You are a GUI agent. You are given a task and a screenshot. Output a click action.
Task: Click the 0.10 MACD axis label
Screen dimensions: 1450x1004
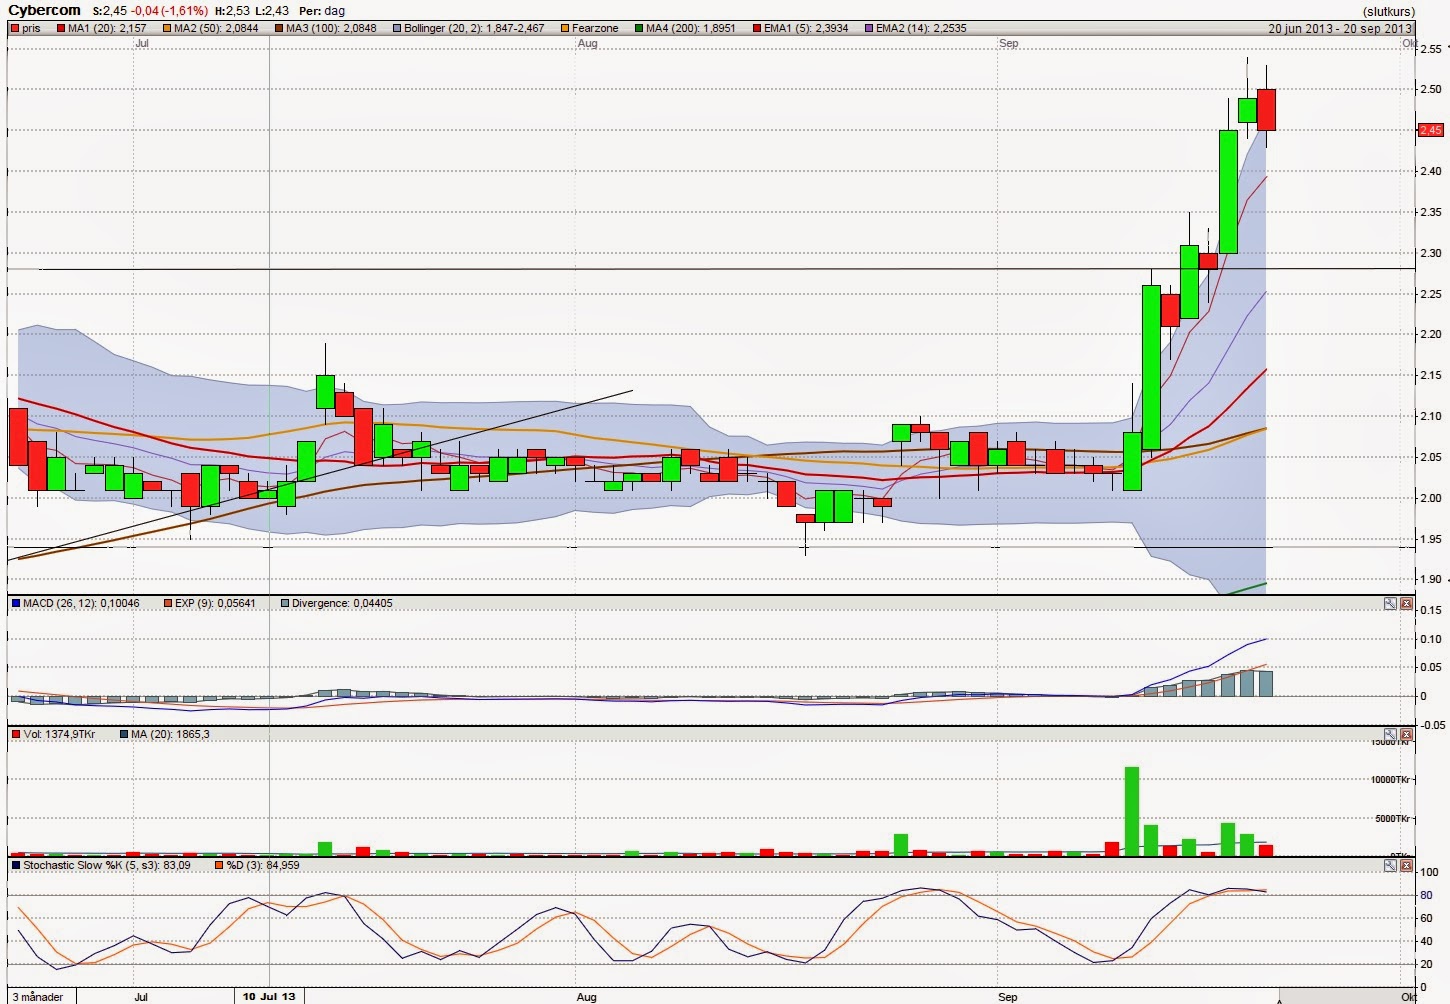[1431, 639]
